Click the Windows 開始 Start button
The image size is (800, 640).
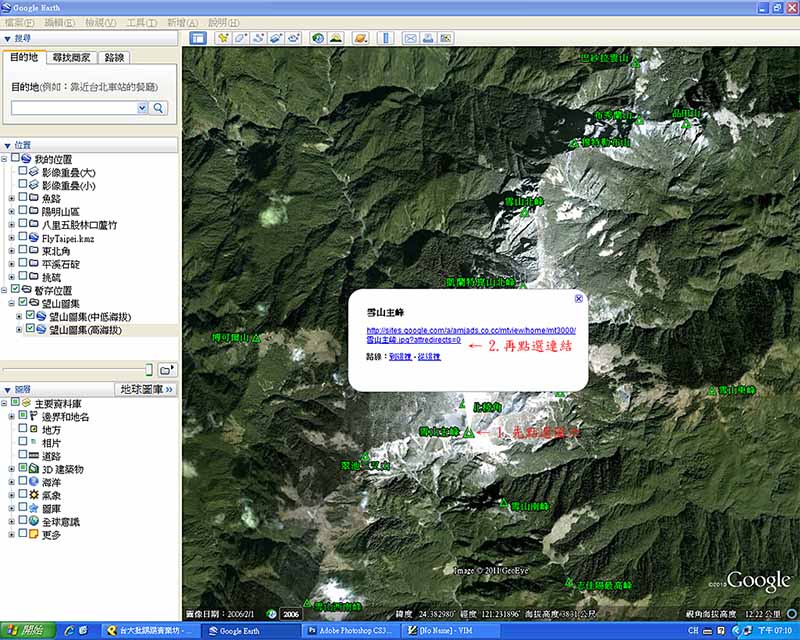[28, 631]
